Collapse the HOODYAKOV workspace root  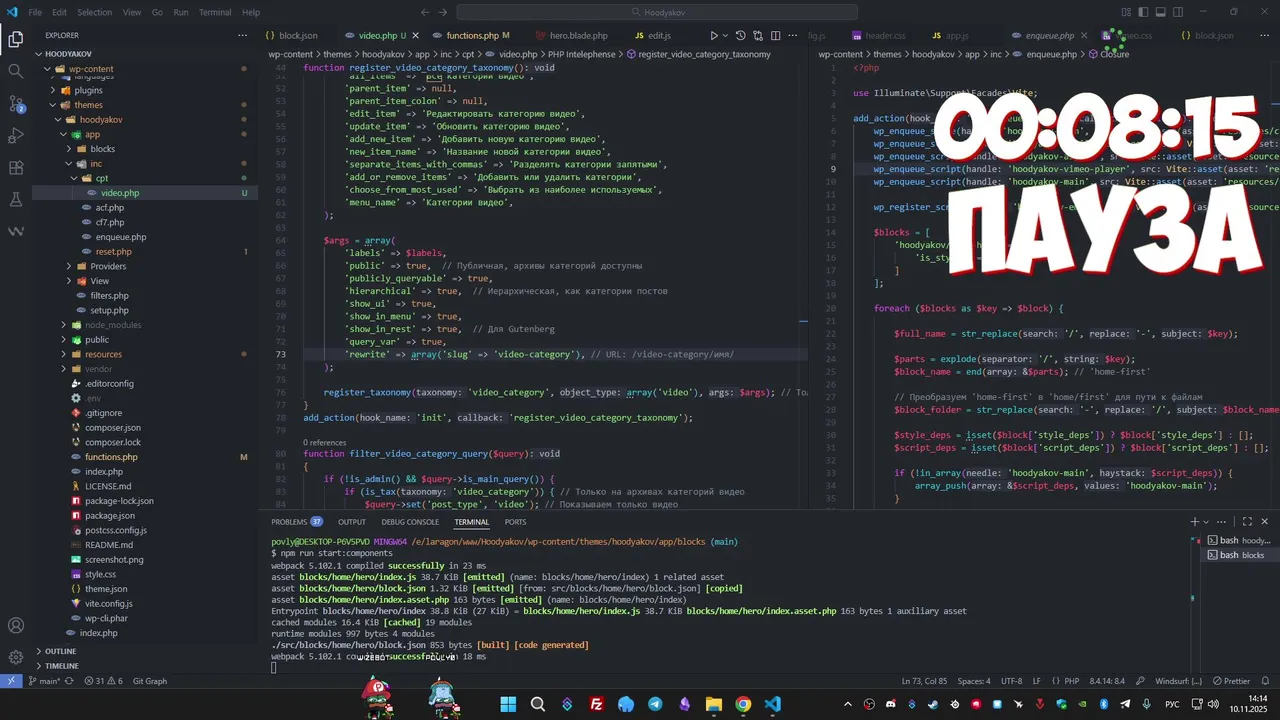[x=145, y=55]
